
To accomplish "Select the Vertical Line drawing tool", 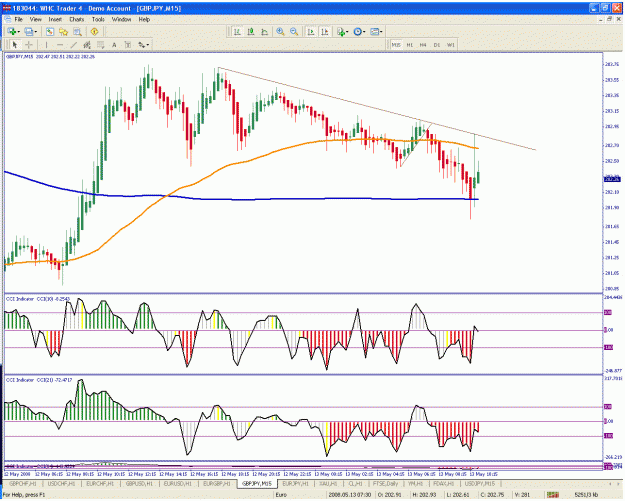I will click(46, 45).
